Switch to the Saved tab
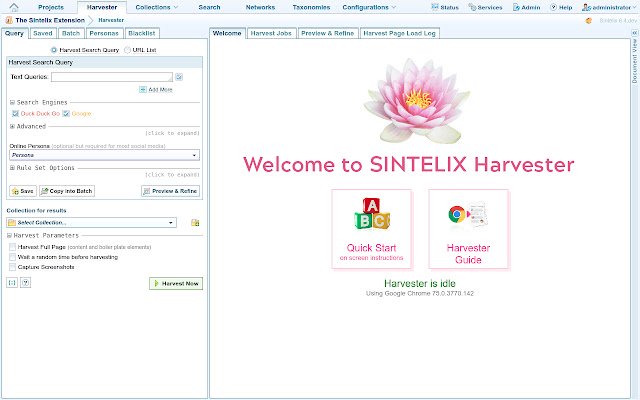640x400 pixels. pyautogui.click(x=43, y=33)
